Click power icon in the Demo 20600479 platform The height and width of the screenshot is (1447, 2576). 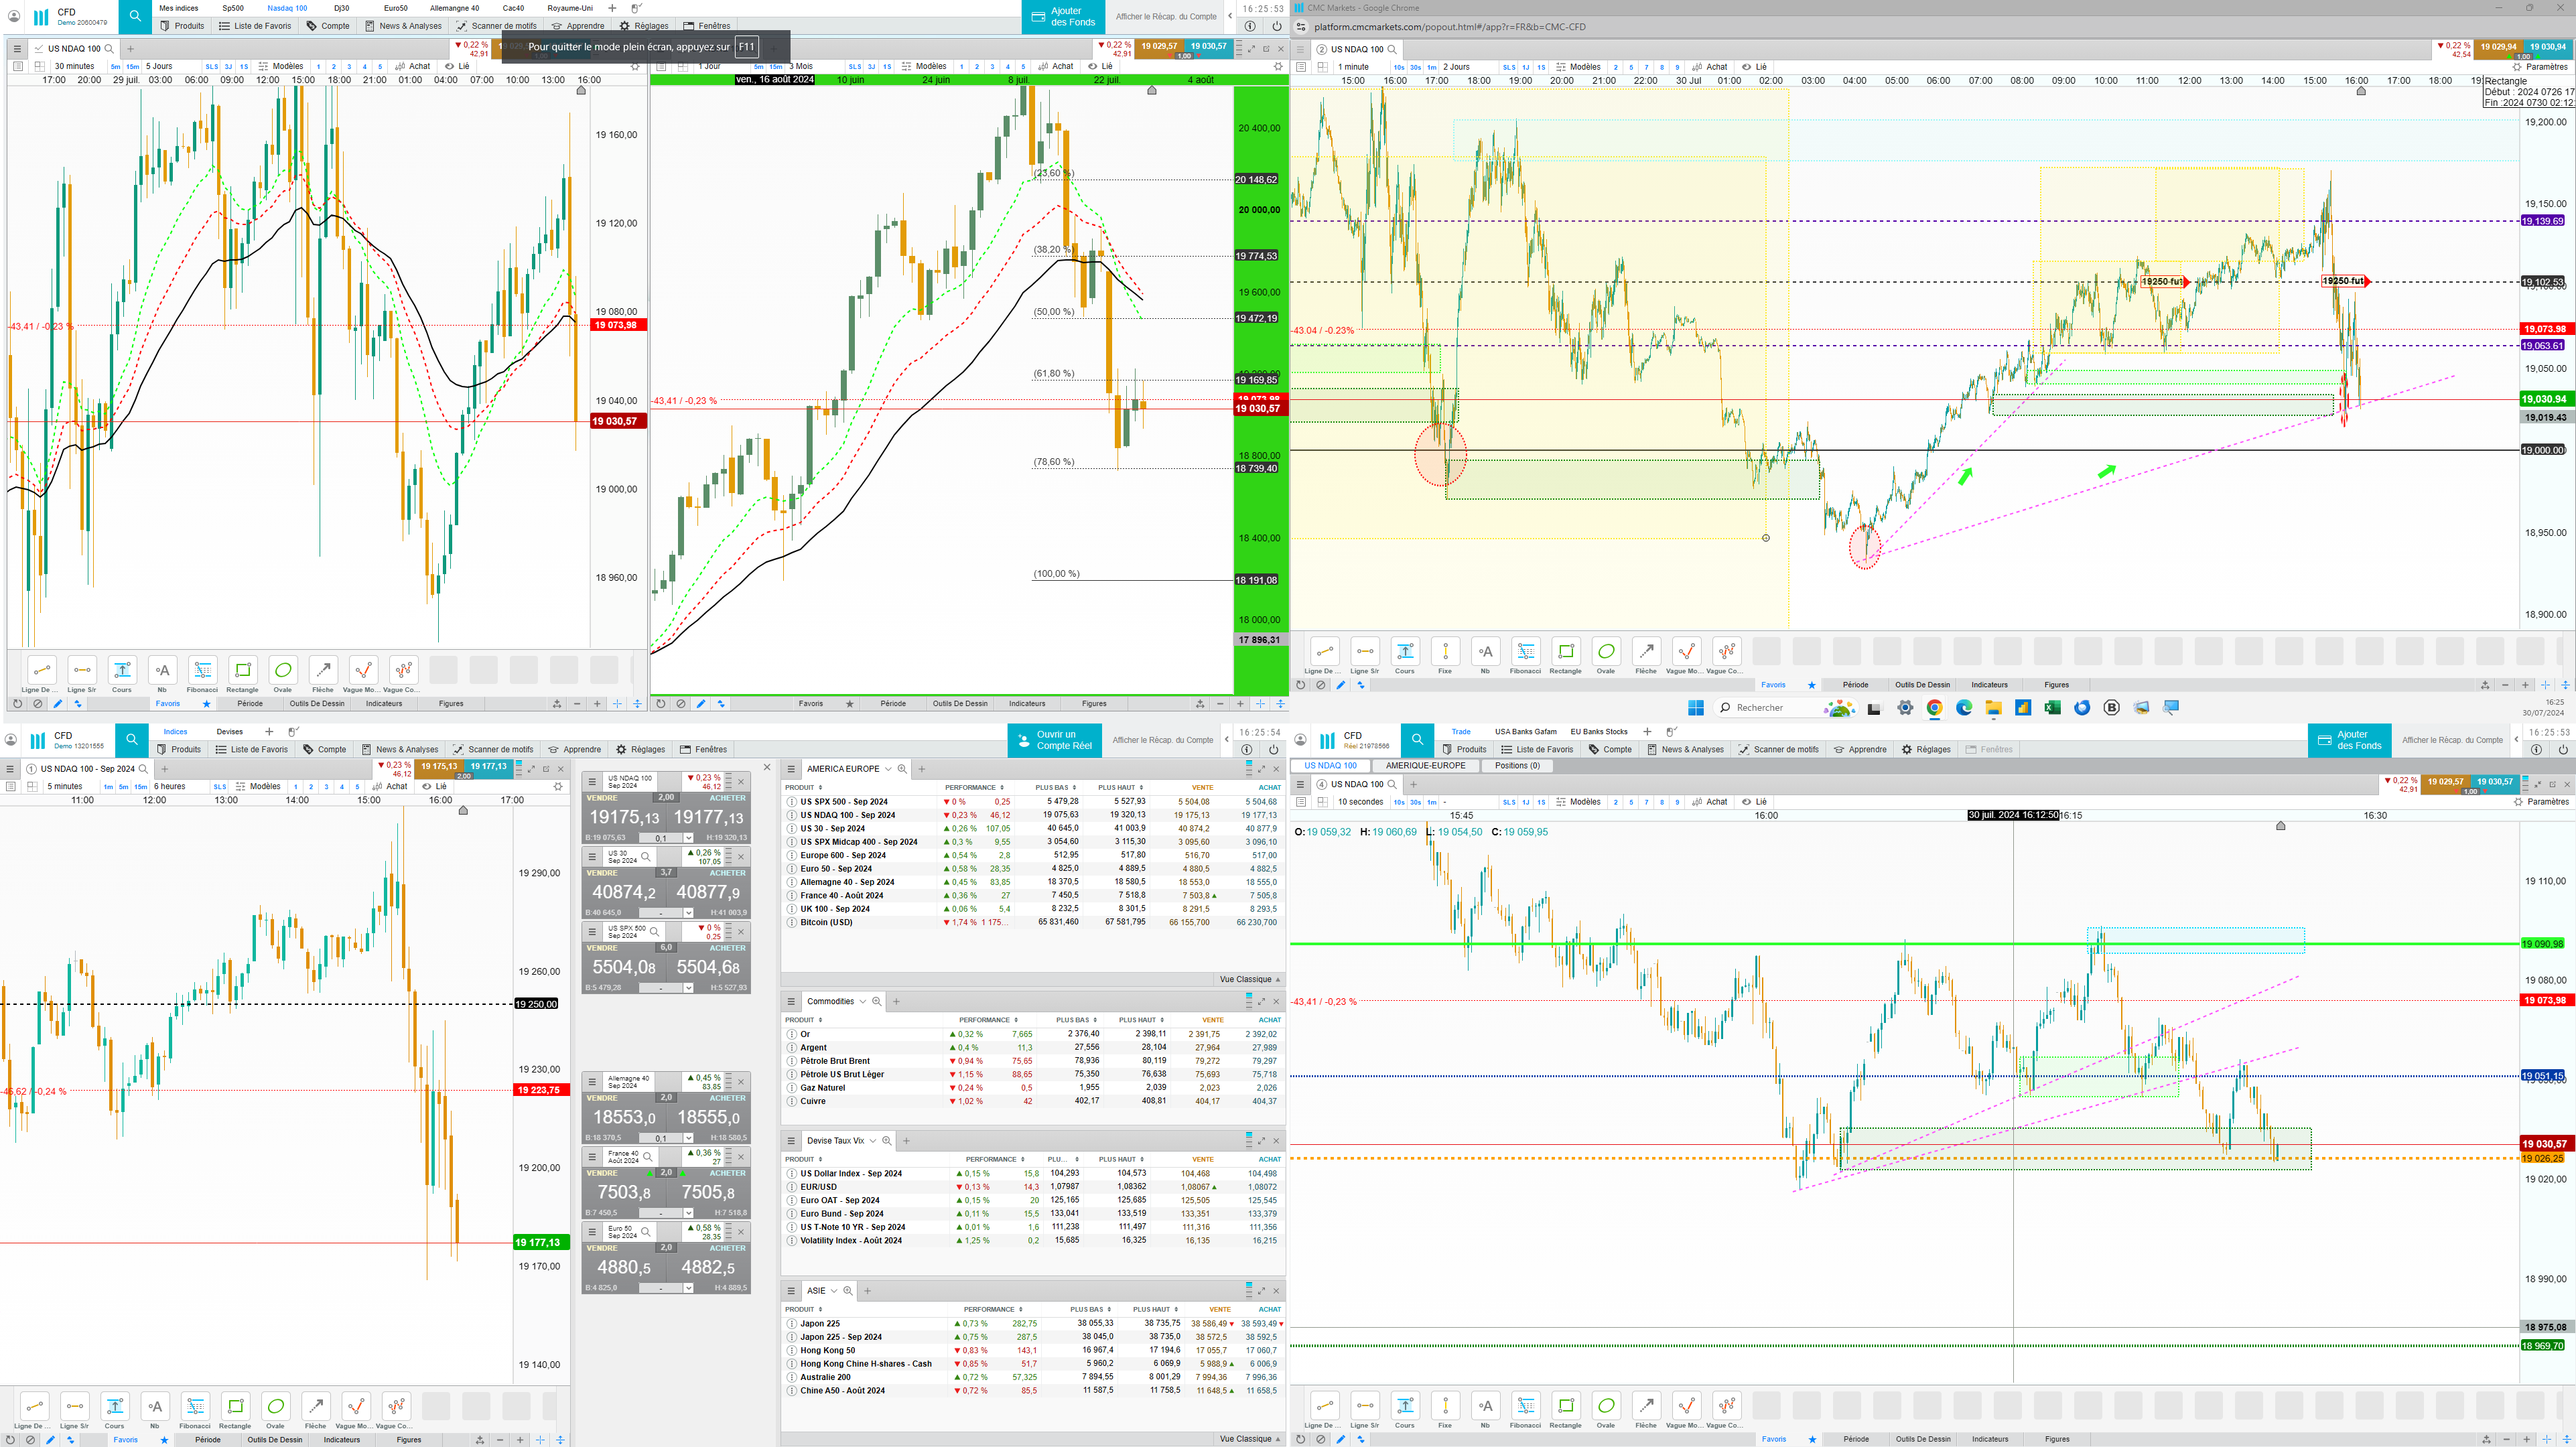tap(1277, 26)
